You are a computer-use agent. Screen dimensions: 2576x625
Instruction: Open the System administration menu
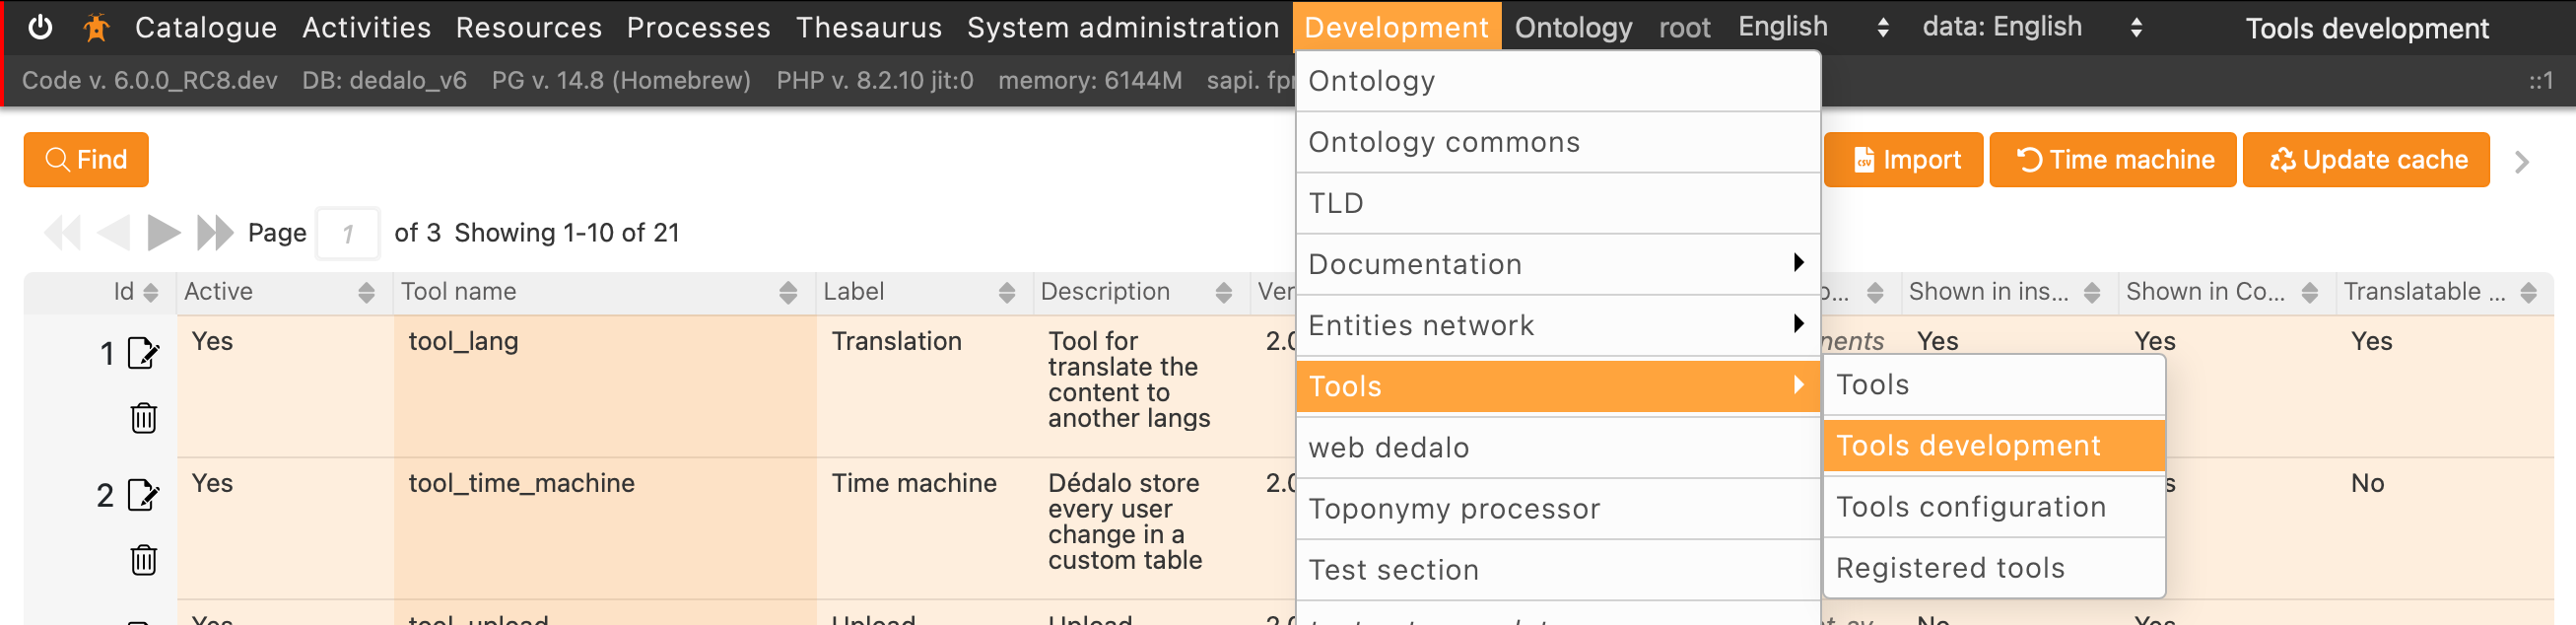tap(1123, 27)
